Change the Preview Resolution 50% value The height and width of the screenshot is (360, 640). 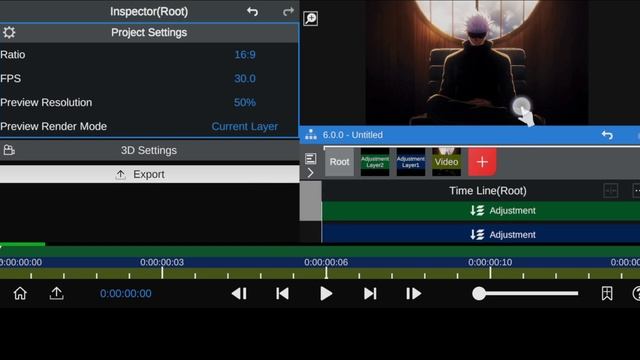click(x=245, y=102)
